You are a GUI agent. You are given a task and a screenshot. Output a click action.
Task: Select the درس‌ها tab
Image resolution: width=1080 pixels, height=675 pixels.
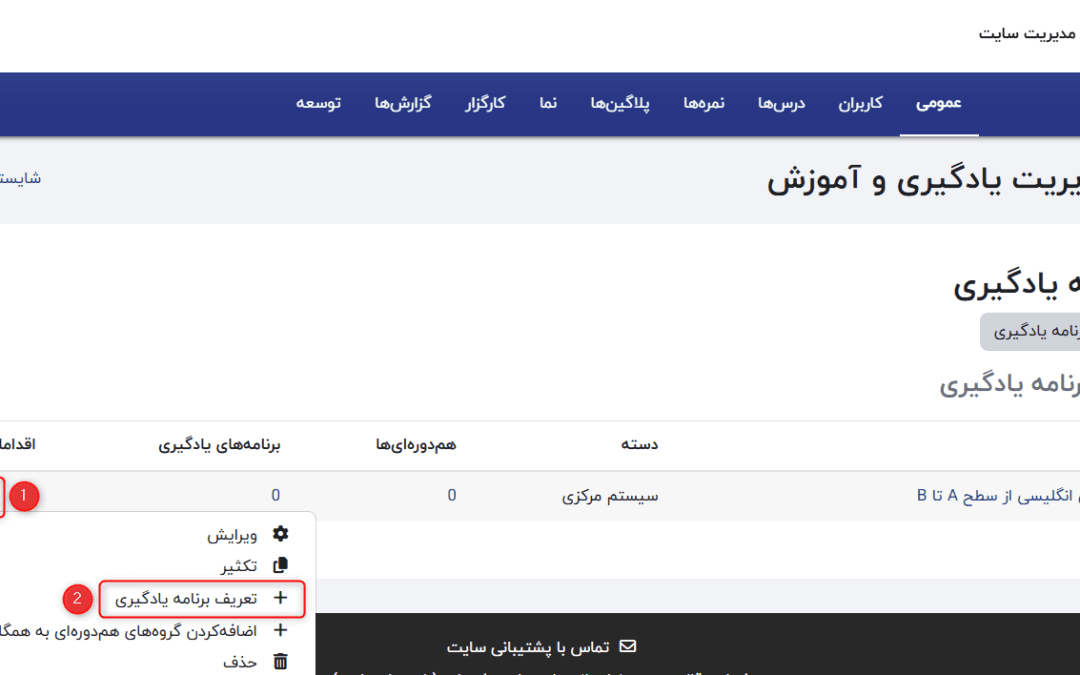781,103
